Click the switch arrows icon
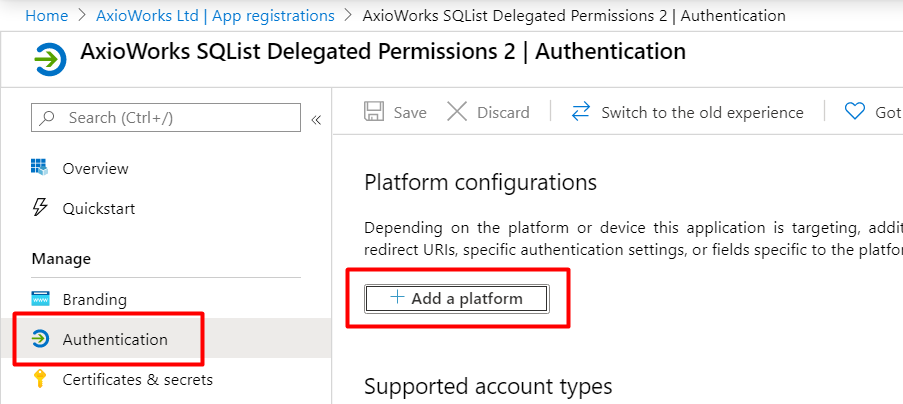This screenshot has height=404, width=903. (x=580, y=112)
